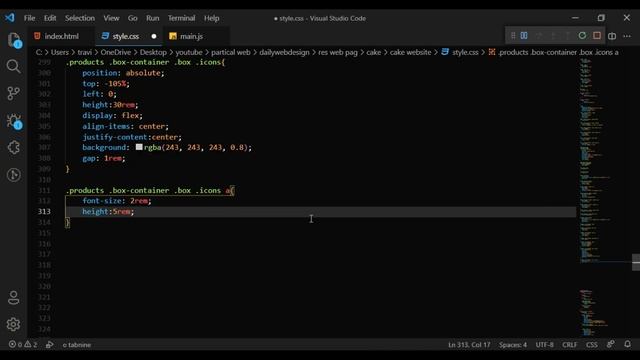
Task: Expand the partical web breadcrumb segment
Action: click(231, 52)
